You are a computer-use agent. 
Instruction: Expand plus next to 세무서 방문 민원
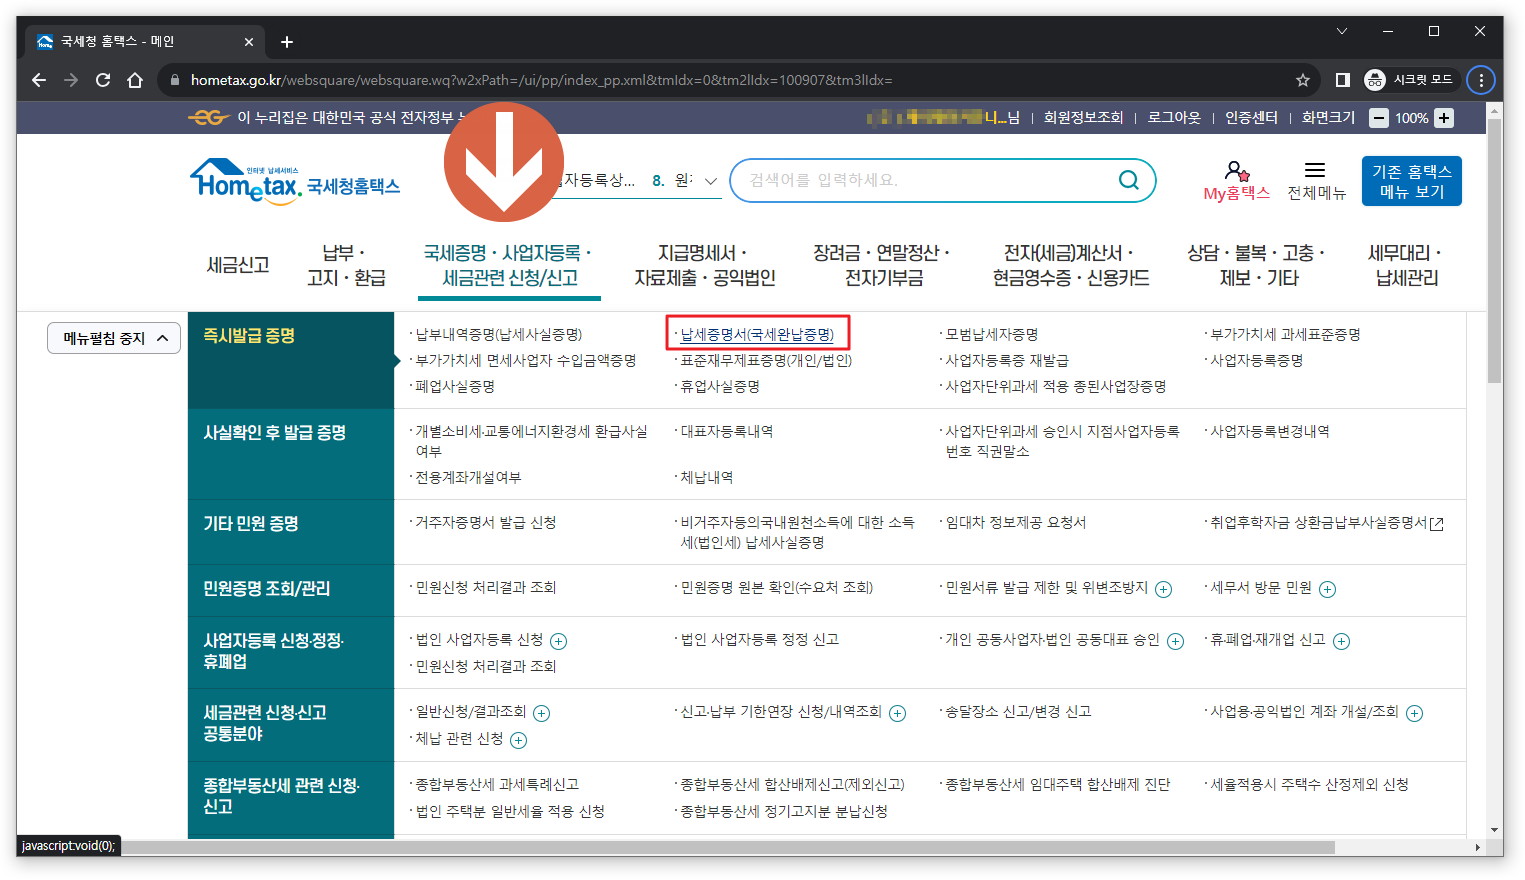tap(1327, 589)
